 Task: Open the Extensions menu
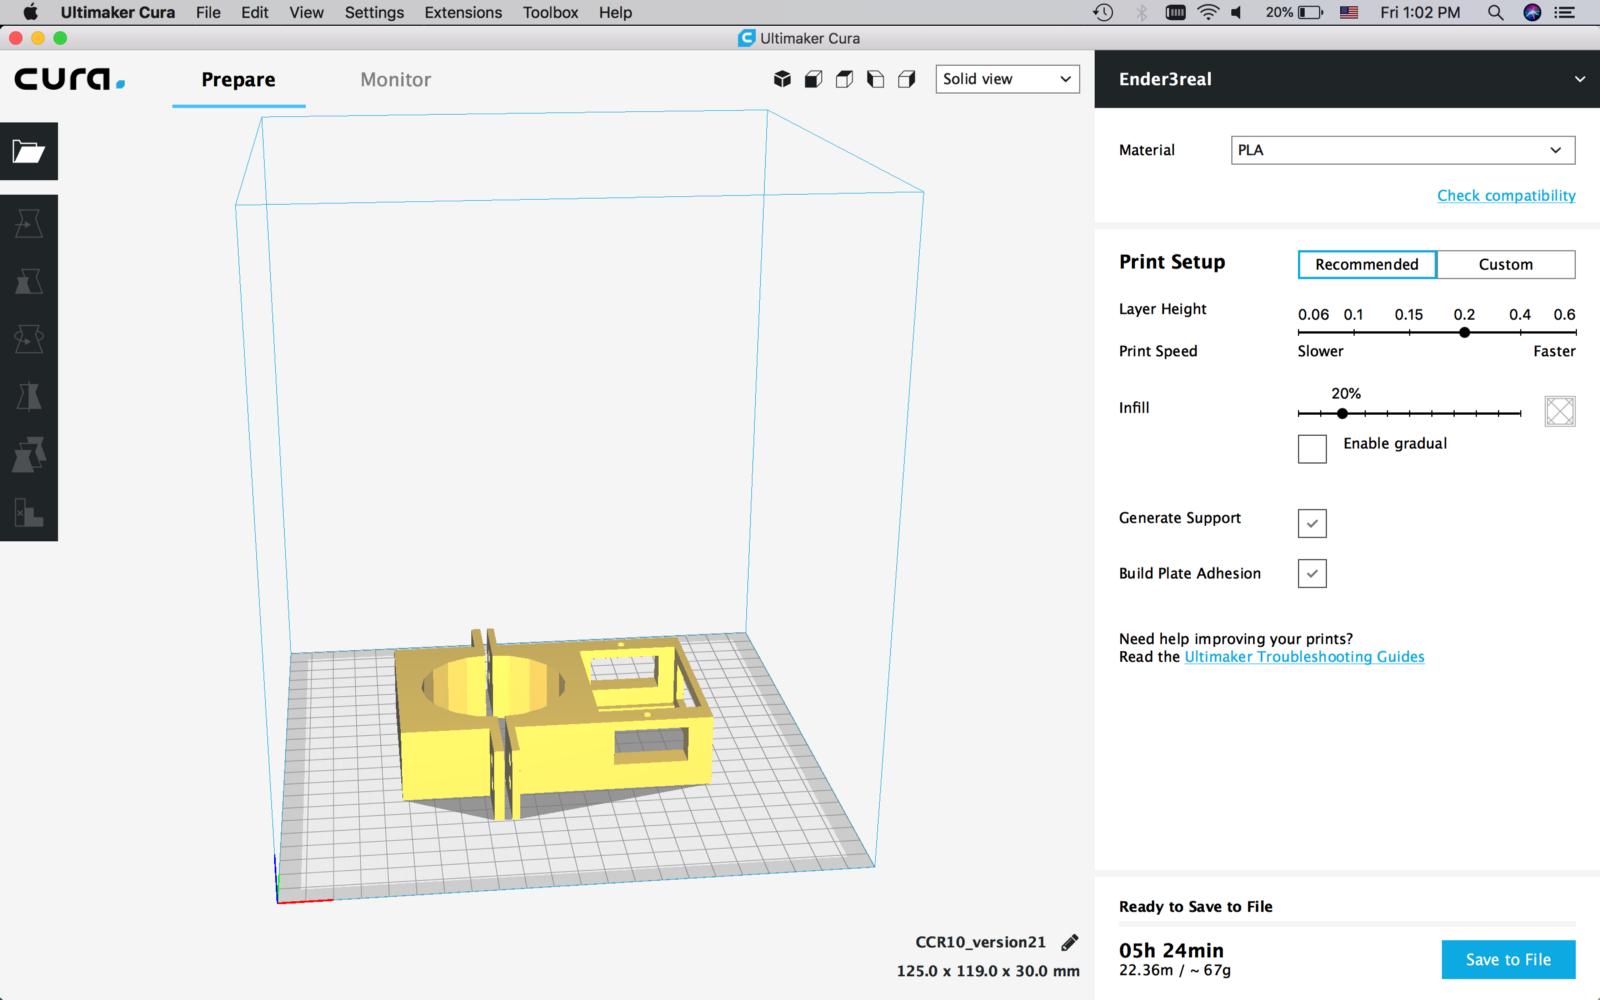pyautogui.click(x=463, y=13)
